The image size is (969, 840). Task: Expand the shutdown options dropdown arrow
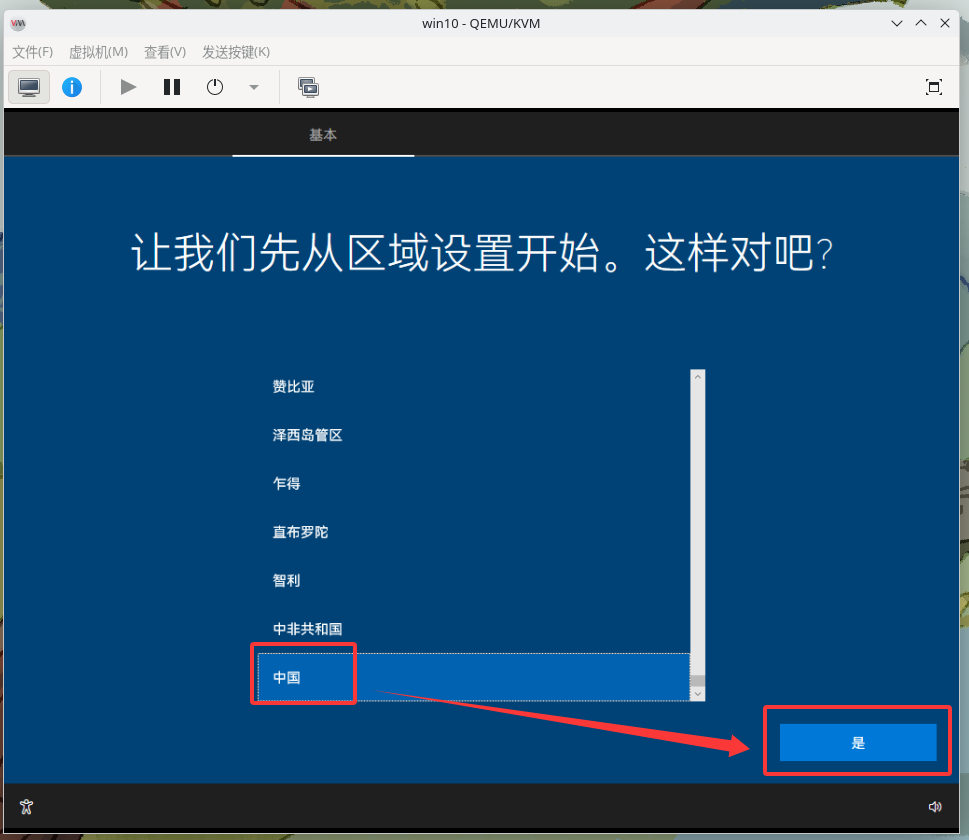[253, 87]
